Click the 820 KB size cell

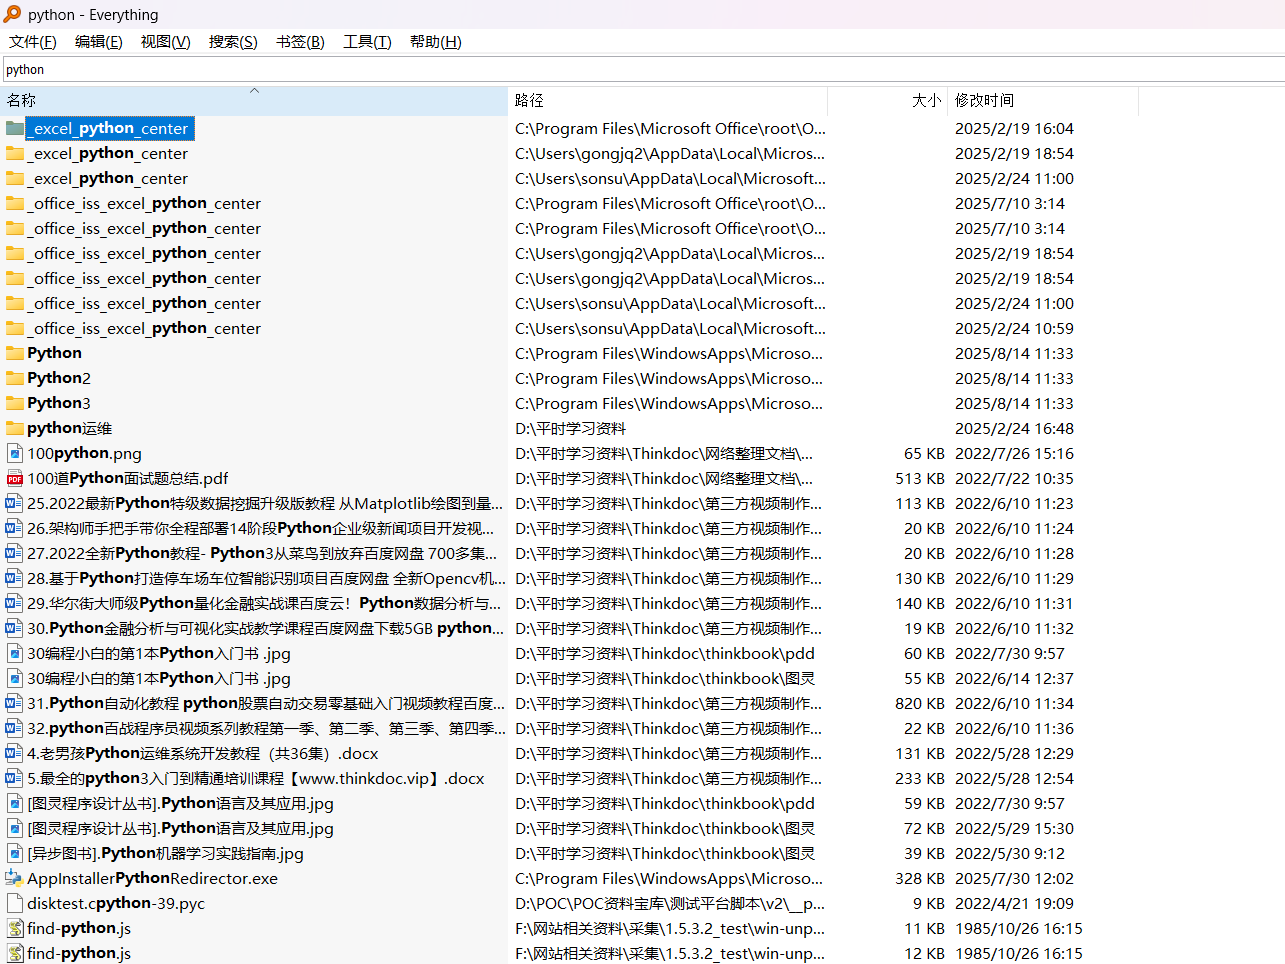coord(920,703)
